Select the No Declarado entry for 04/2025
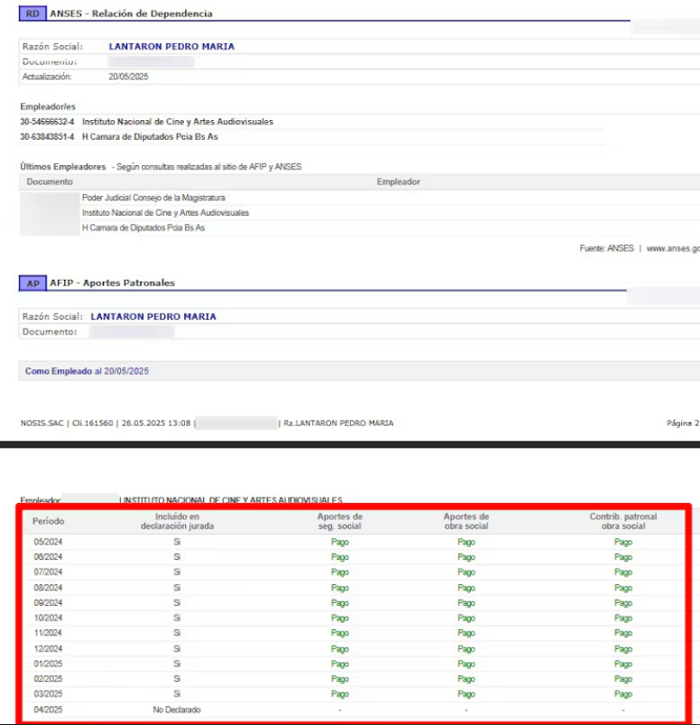The width and height of the screenshot is (700, 725). [177, 709]
